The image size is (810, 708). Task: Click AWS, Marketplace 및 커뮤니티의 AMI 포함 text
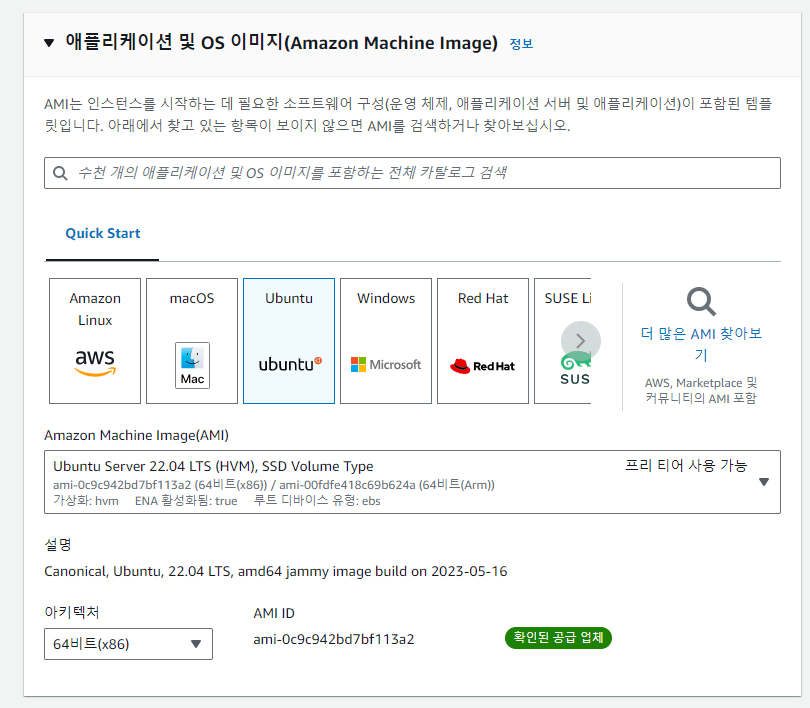[x=701, y=390]
